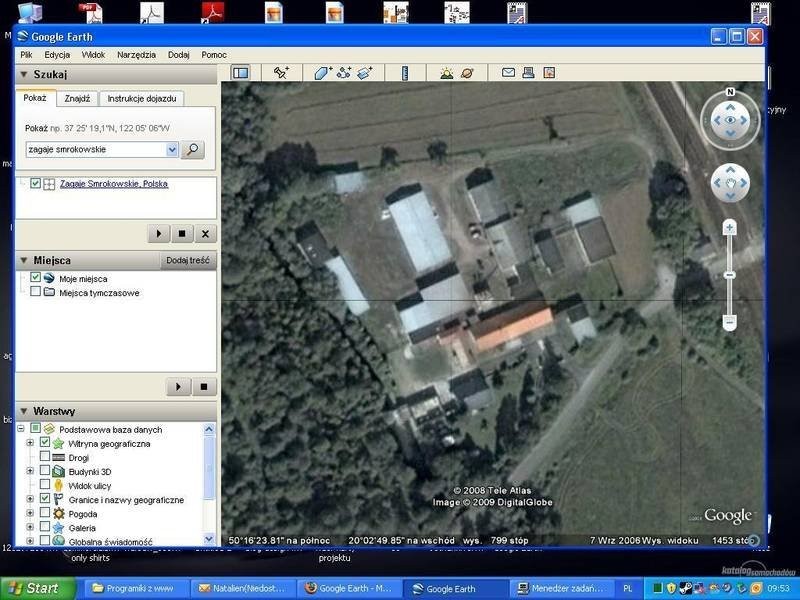Add a path from the toolbar

pyautogui.click(x=343, y=73)
